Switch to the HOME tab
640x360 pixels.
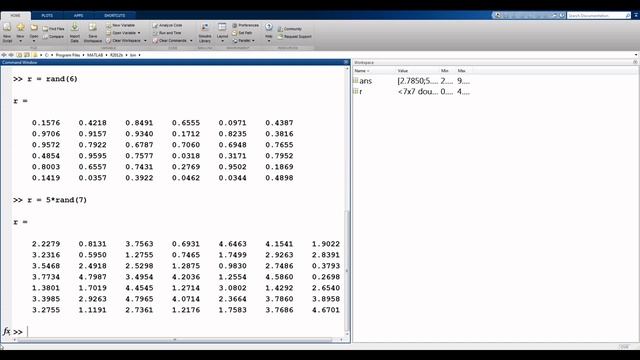click(x=15, y=16)
